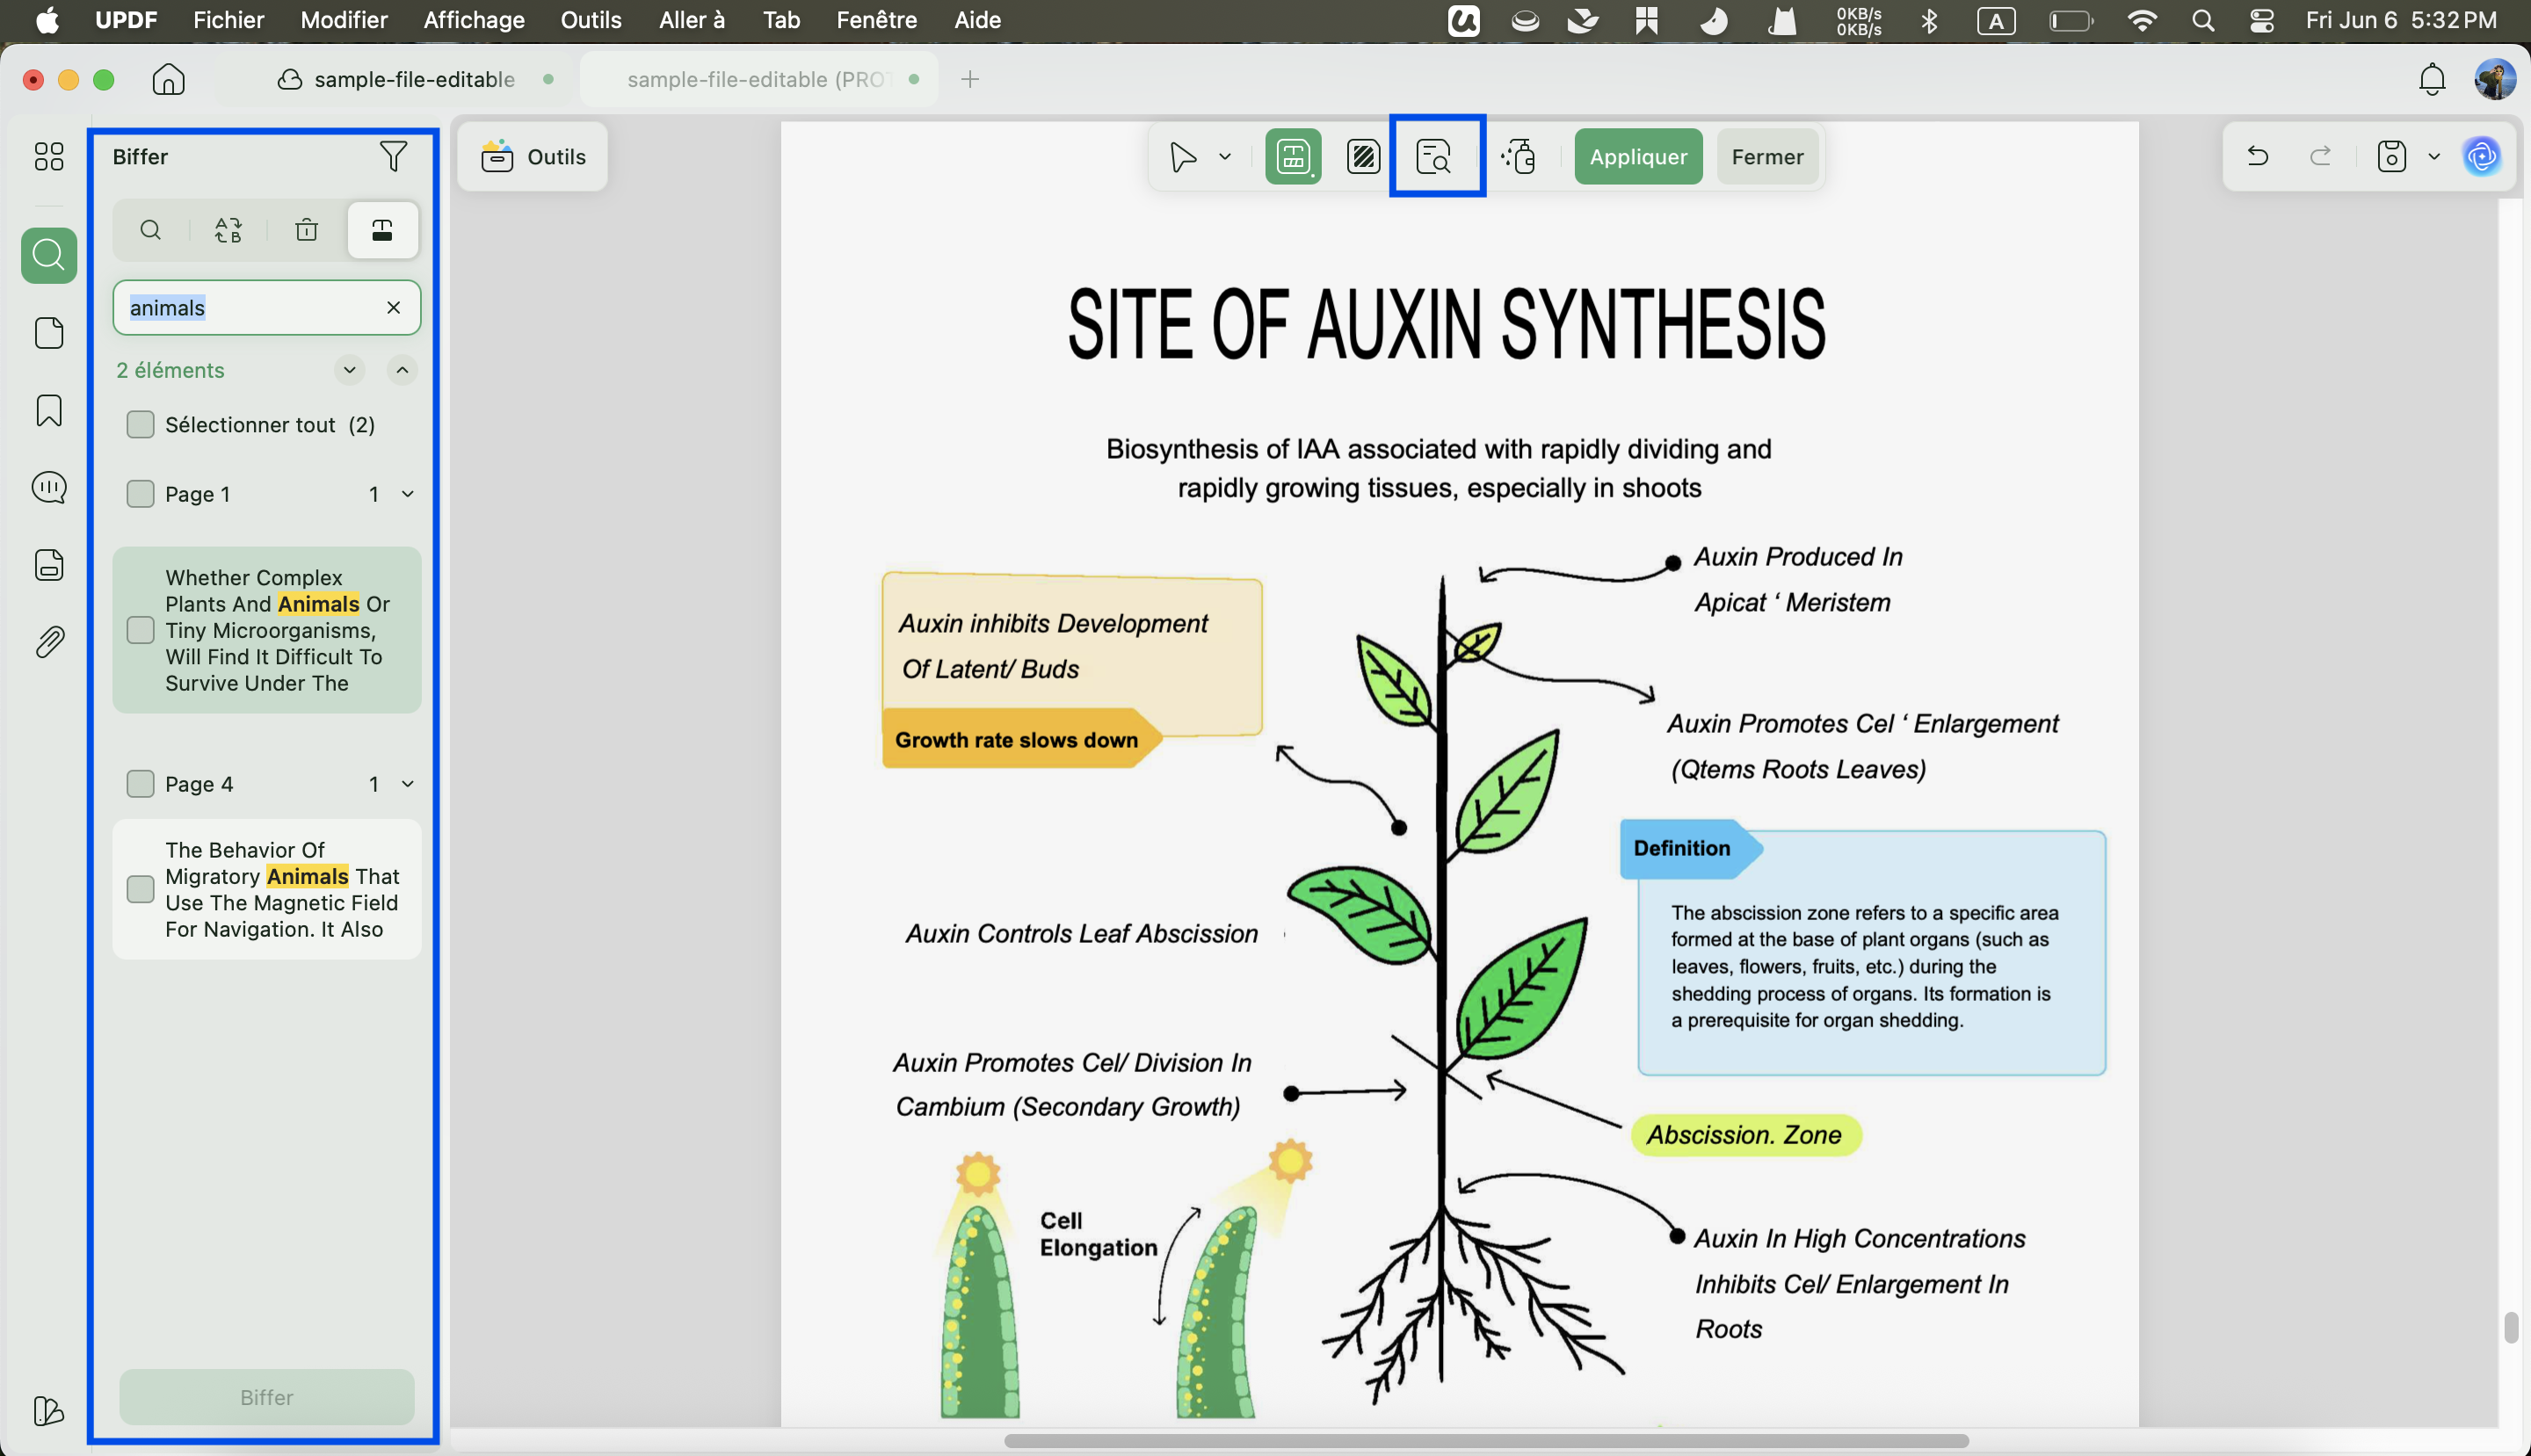Click the undo arrow icon
This screenshot has height=1456, width=2531.
point(2257,156)
